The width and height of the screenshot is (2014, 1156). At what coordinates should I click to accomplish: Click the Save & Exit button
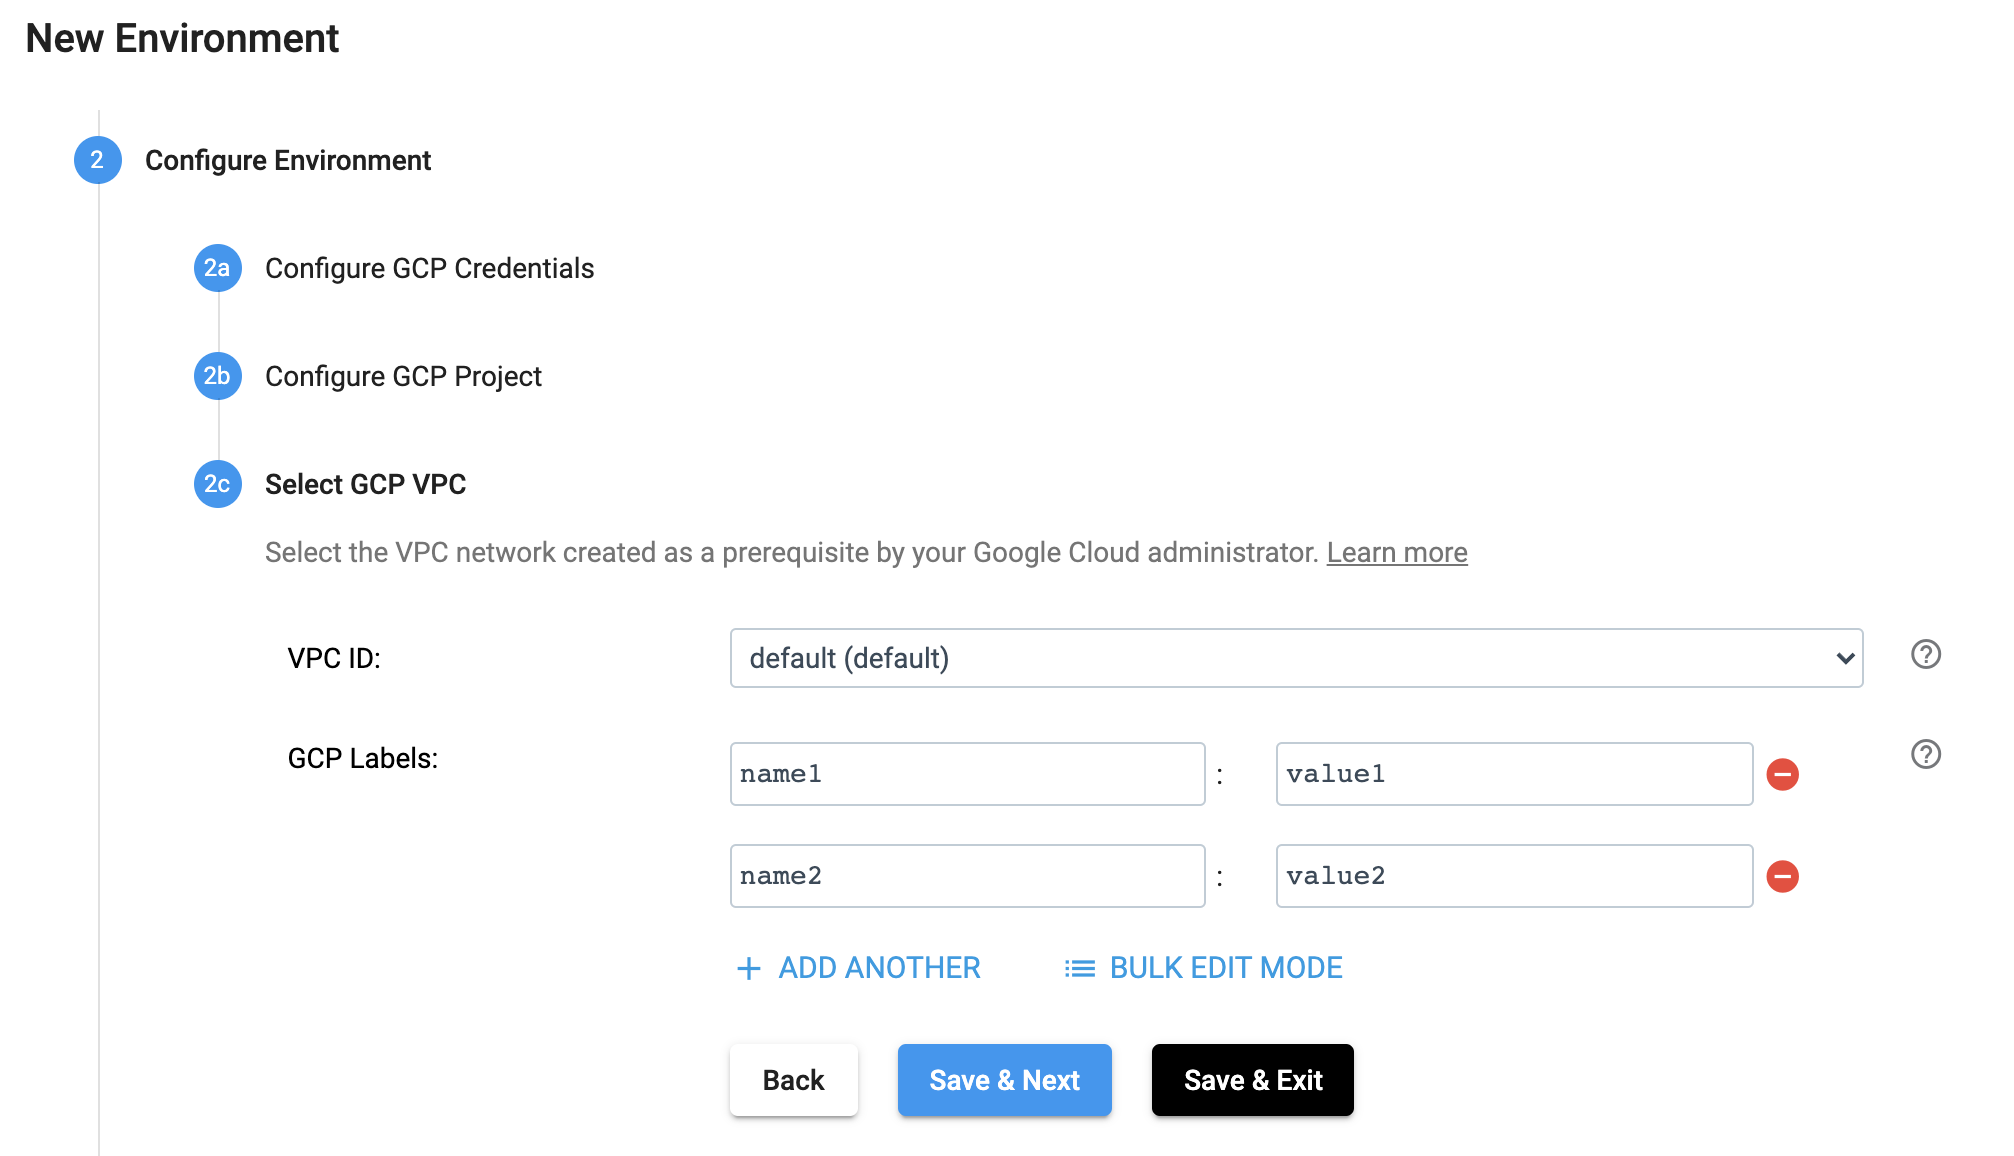click(1252, 1080)
